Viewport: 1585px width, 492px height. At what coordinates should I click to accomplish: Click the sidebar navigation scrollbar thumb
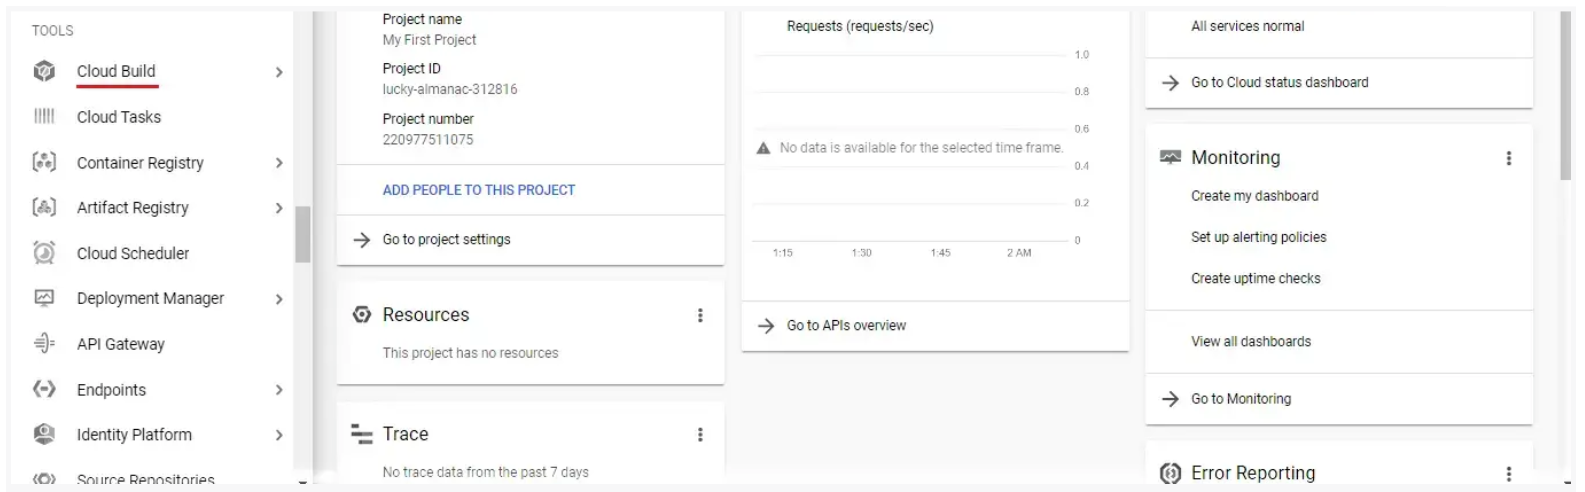coord(302,234)
